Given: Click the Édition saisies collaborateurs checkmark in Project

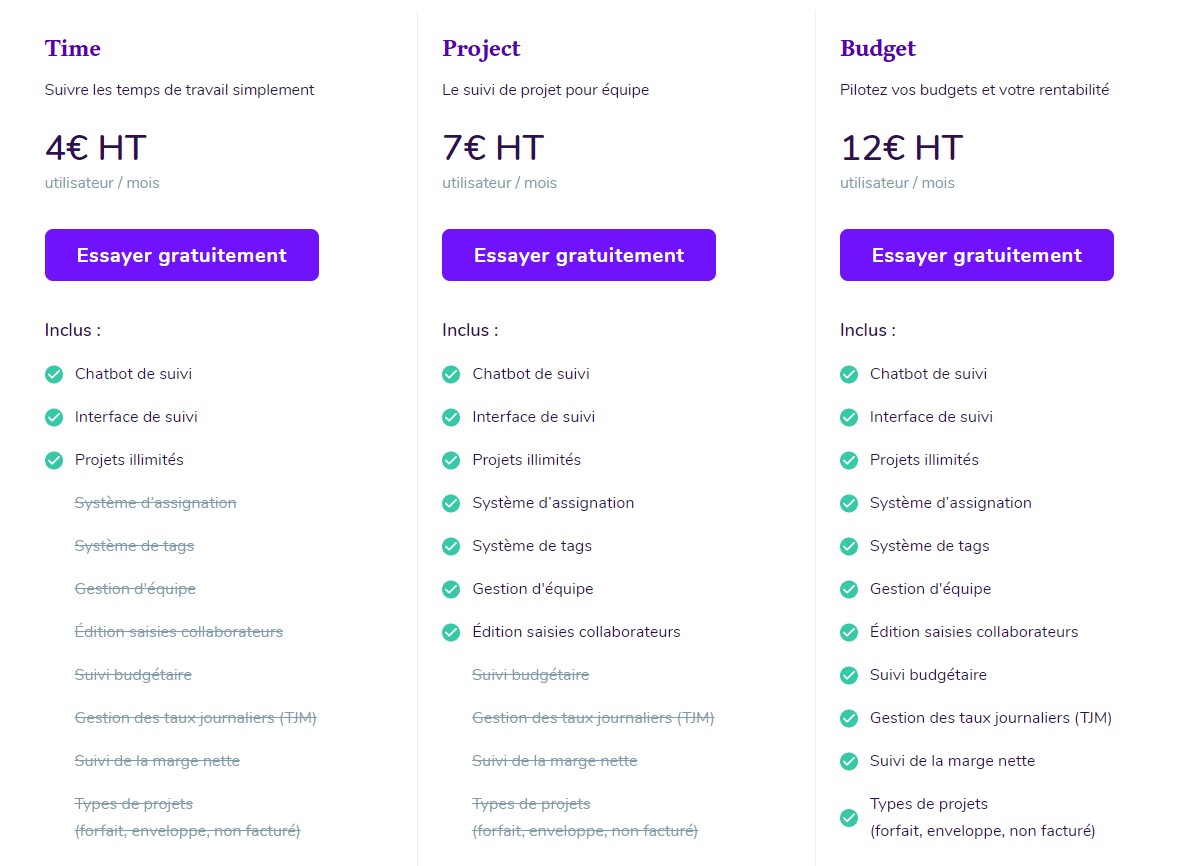Looking at the screenshot, I should (451, 632).
